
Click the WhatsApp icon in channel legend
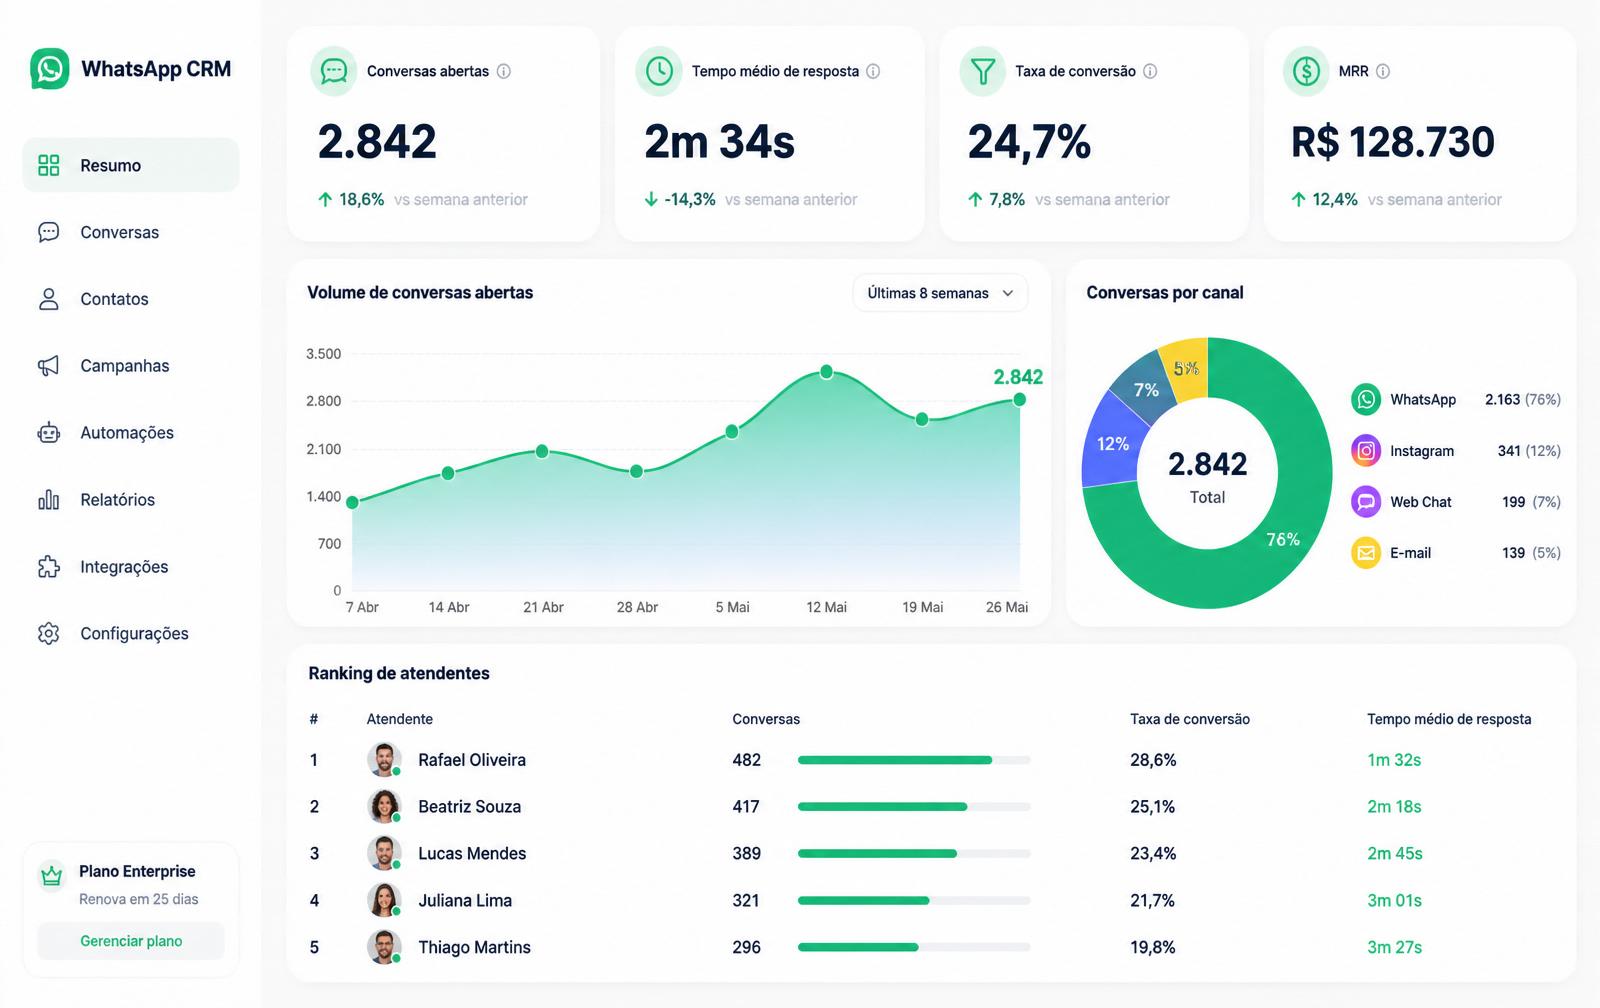coord(1366,399)
